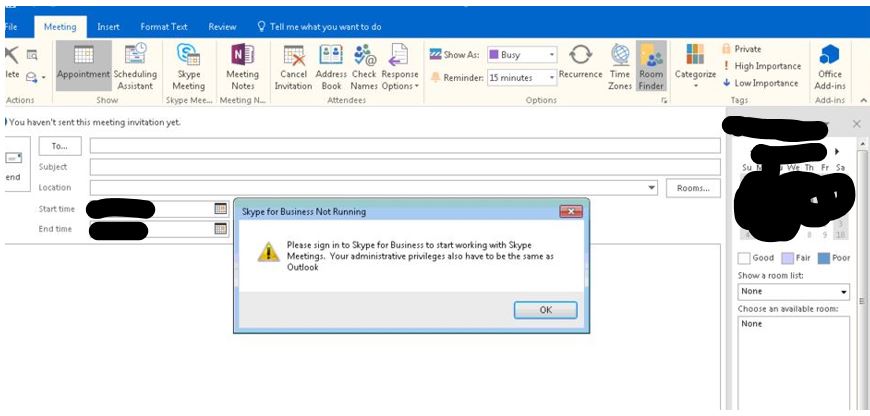Open Response Options menu
The width and height of the screenshot is (870, 416).
[x=399, y=65]
